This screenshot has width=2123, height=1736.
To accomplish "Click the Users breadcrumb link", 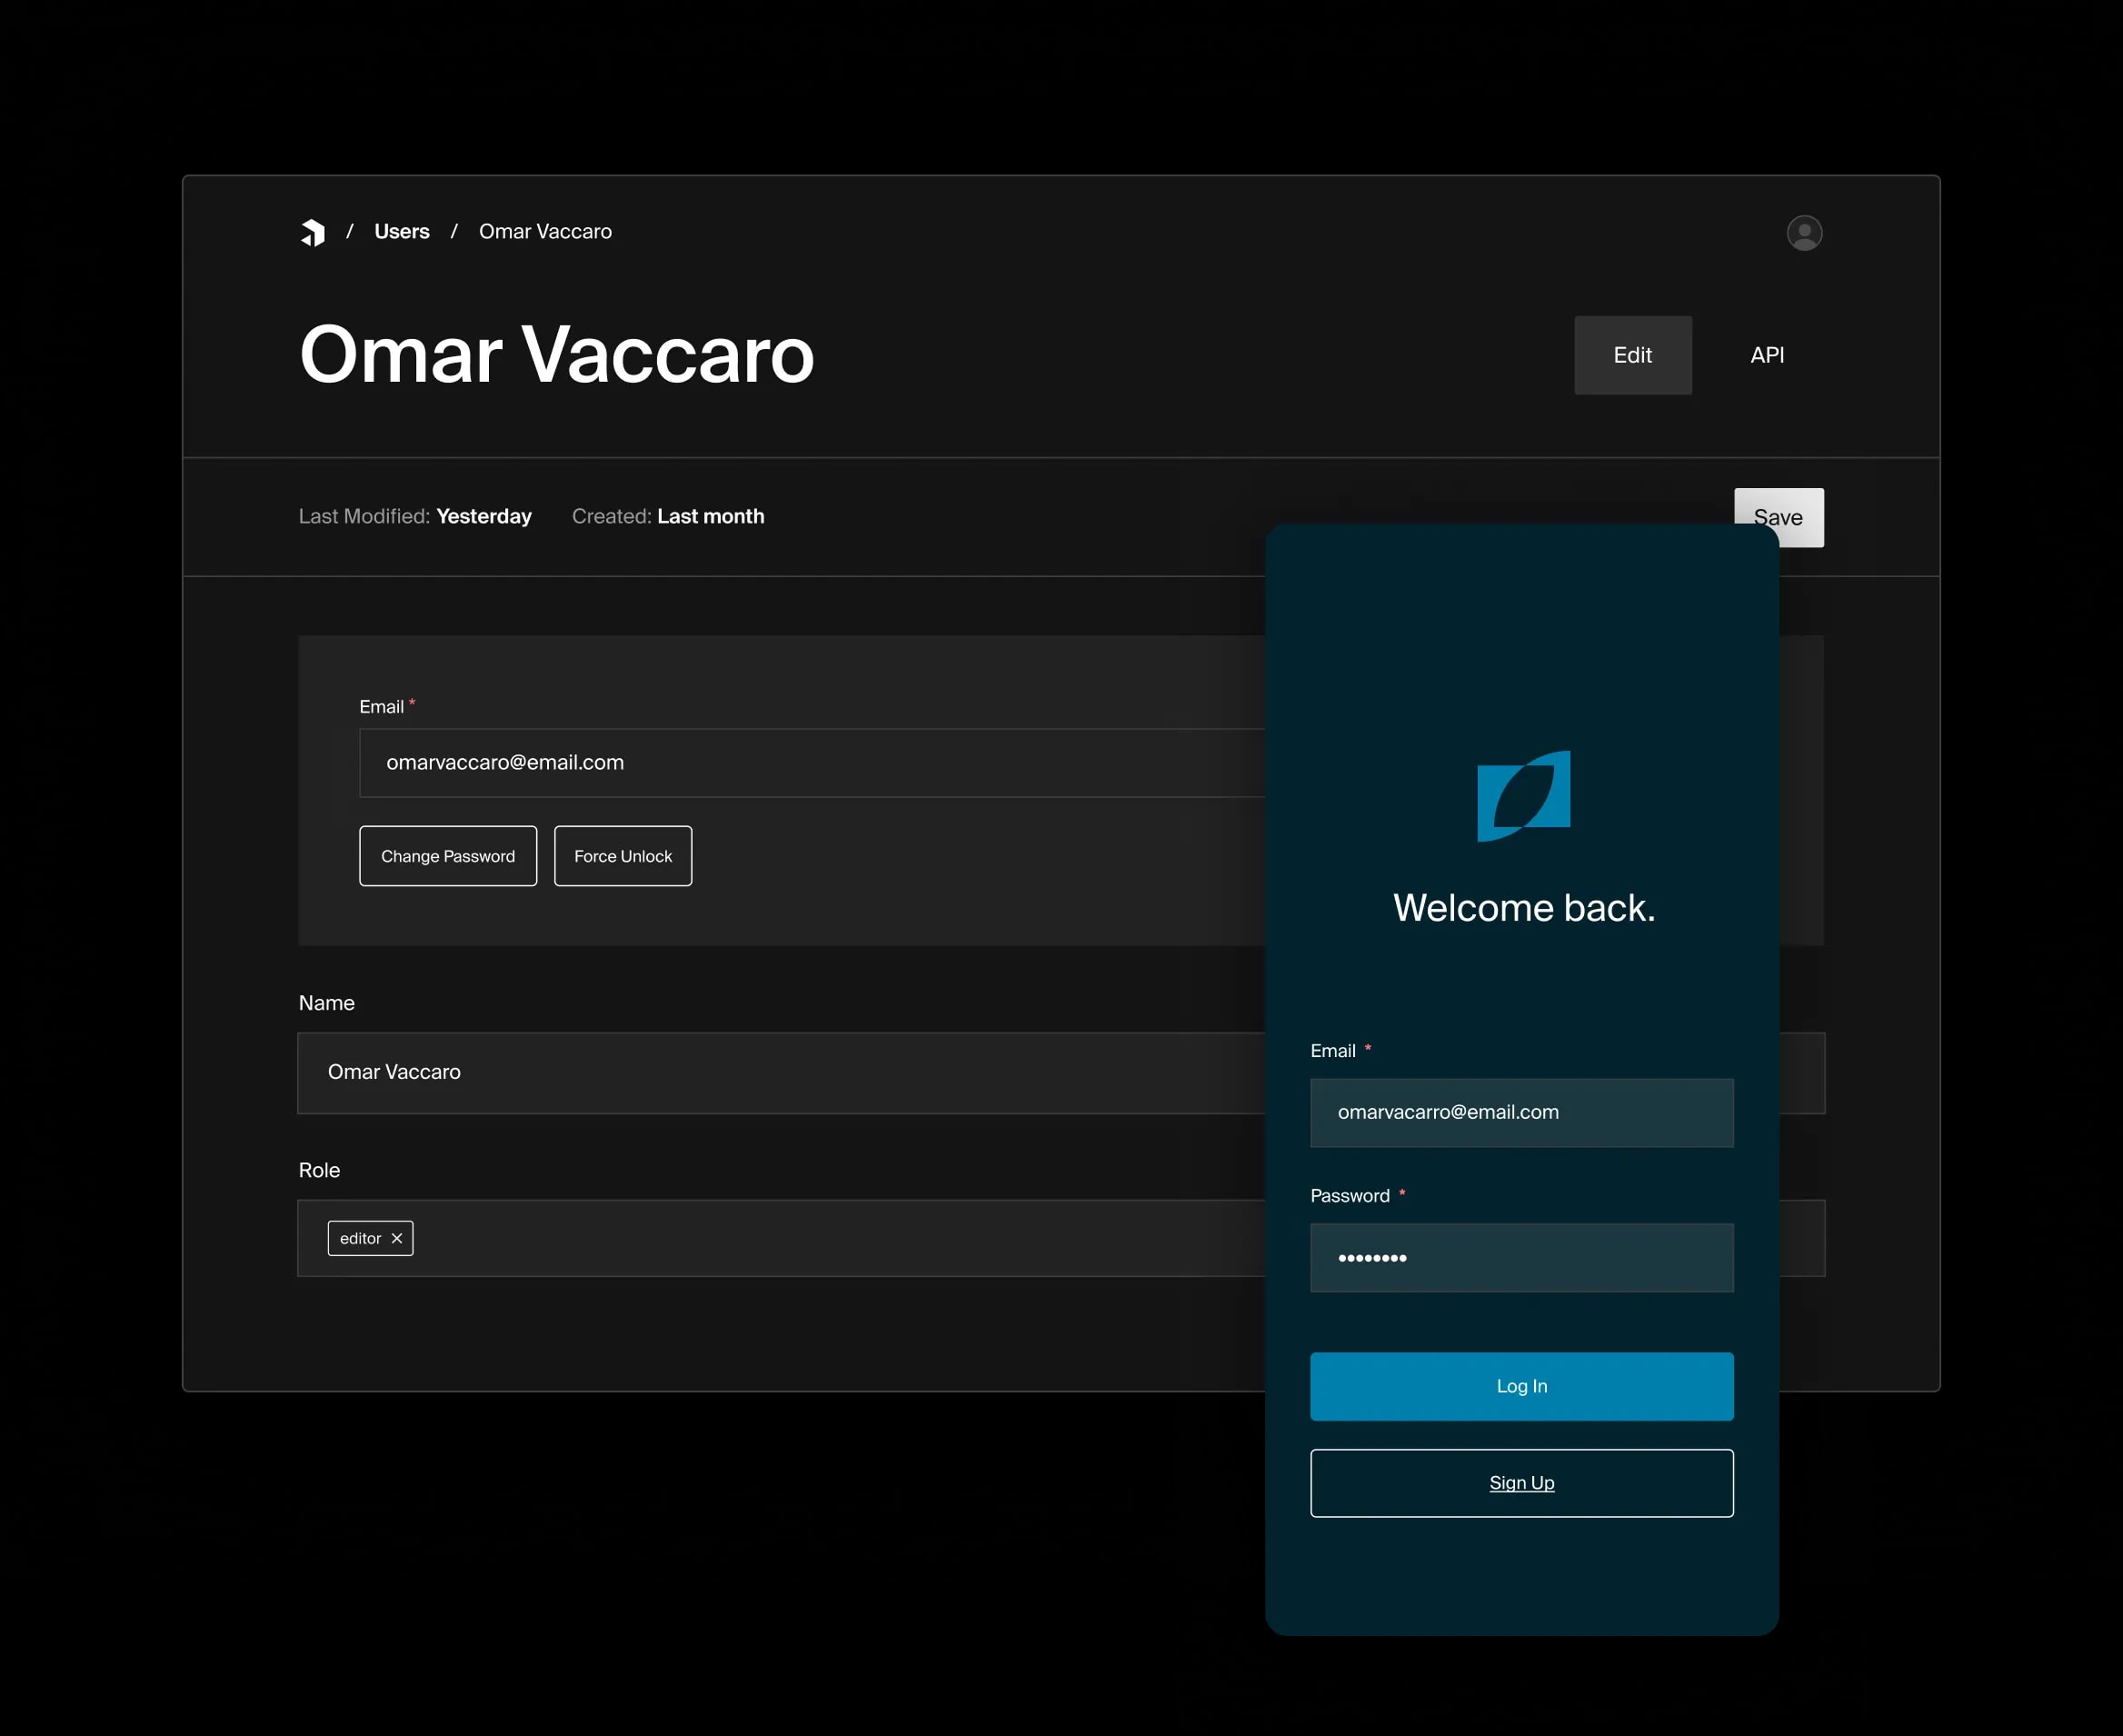I will [402, 231].
